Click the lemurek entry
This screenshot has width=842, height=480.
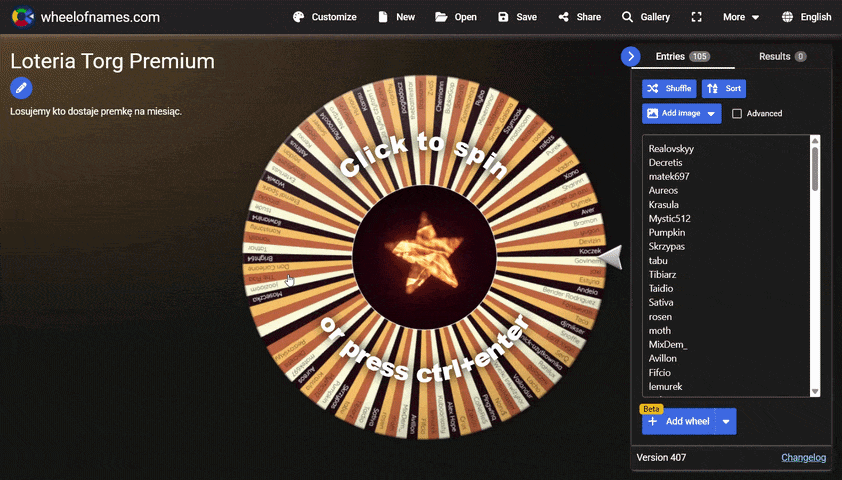tap(665, 387)
